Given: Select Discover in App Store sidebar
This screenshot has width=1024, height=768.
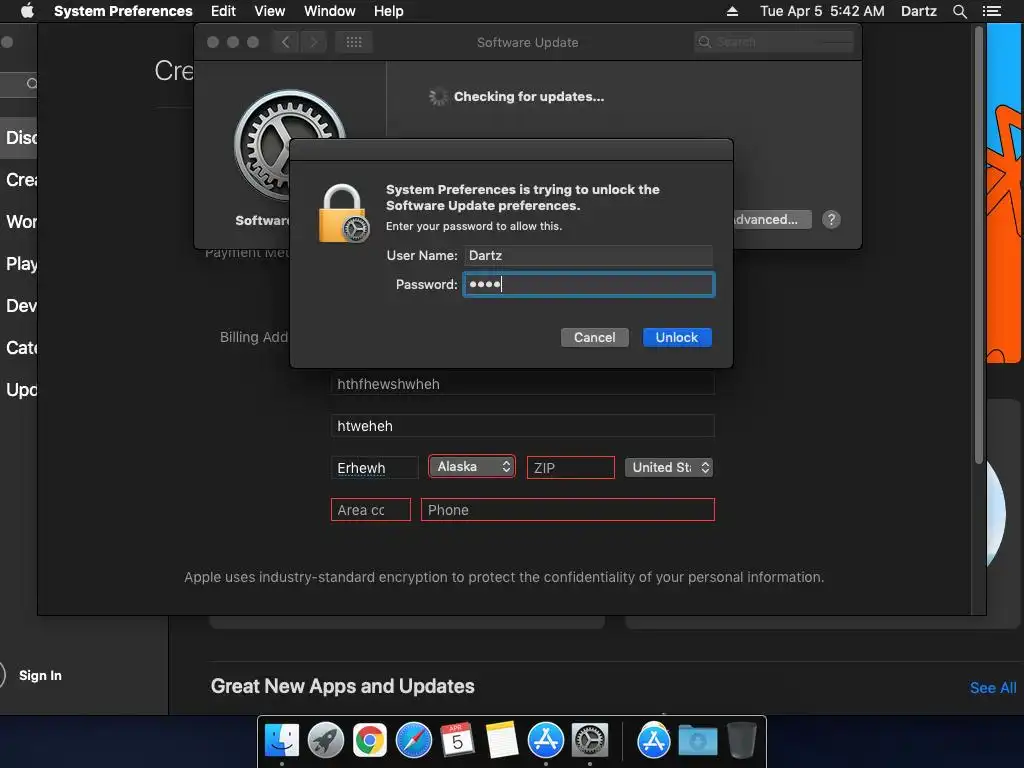Looking at the screenshot, I should [x=19, y=138].
